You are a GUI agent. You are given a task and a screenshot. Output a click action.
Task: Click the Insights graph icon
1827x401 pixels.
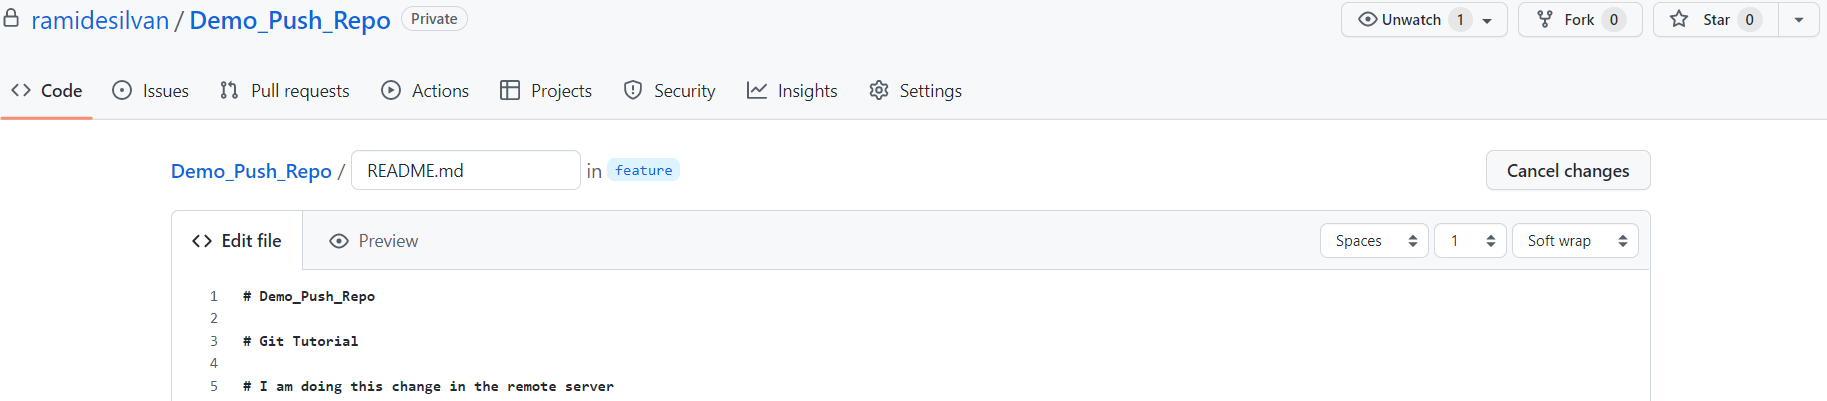(757, 91)
